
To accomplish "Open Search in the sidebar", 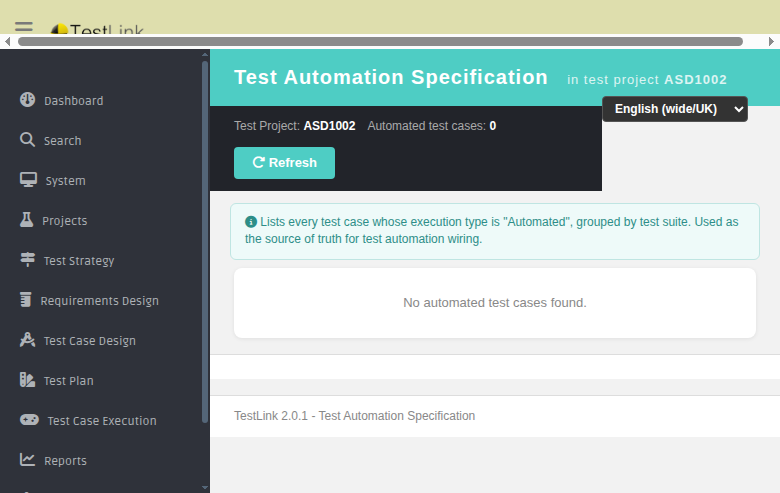I will (x=63, y=141).
